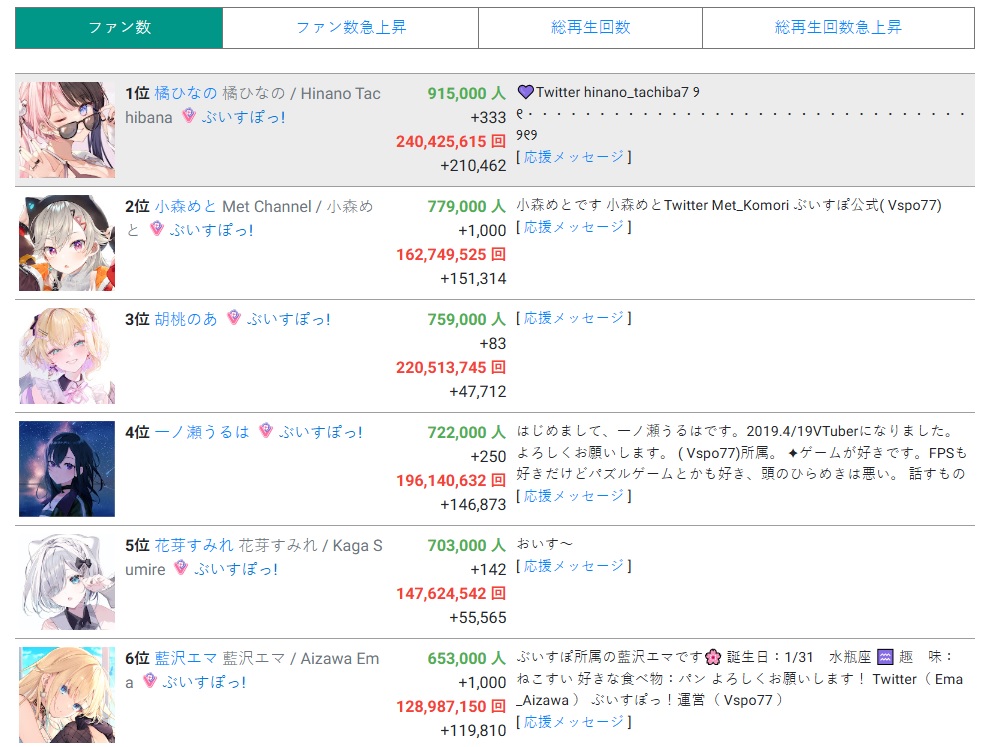Open 応援メッセージ link for 花芽すみれ
This screenshot has height=747, width=995.
point(574,565)
